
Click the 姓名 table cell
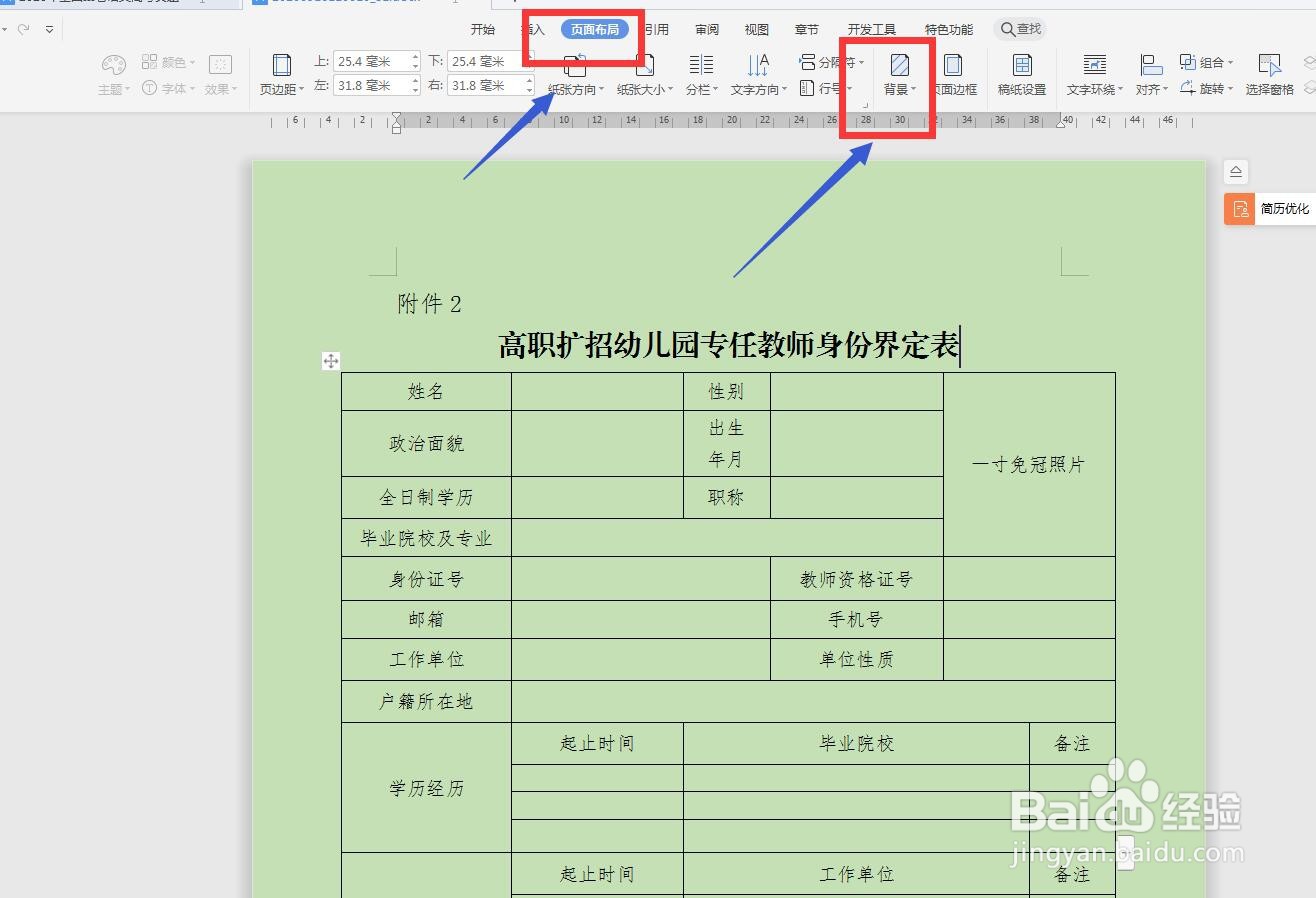click(426, 391)
